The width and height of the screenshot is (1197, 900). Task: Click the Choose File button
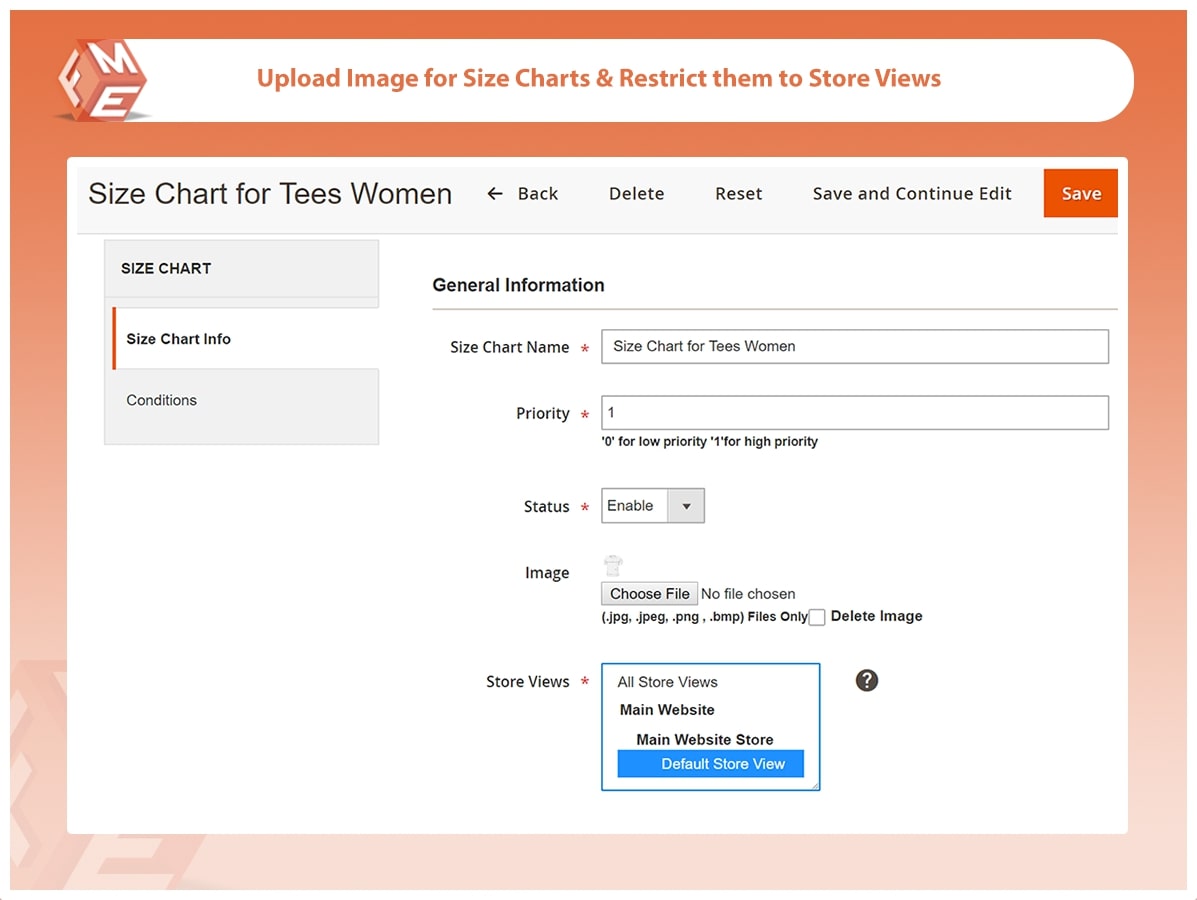[x=650, y=593]
